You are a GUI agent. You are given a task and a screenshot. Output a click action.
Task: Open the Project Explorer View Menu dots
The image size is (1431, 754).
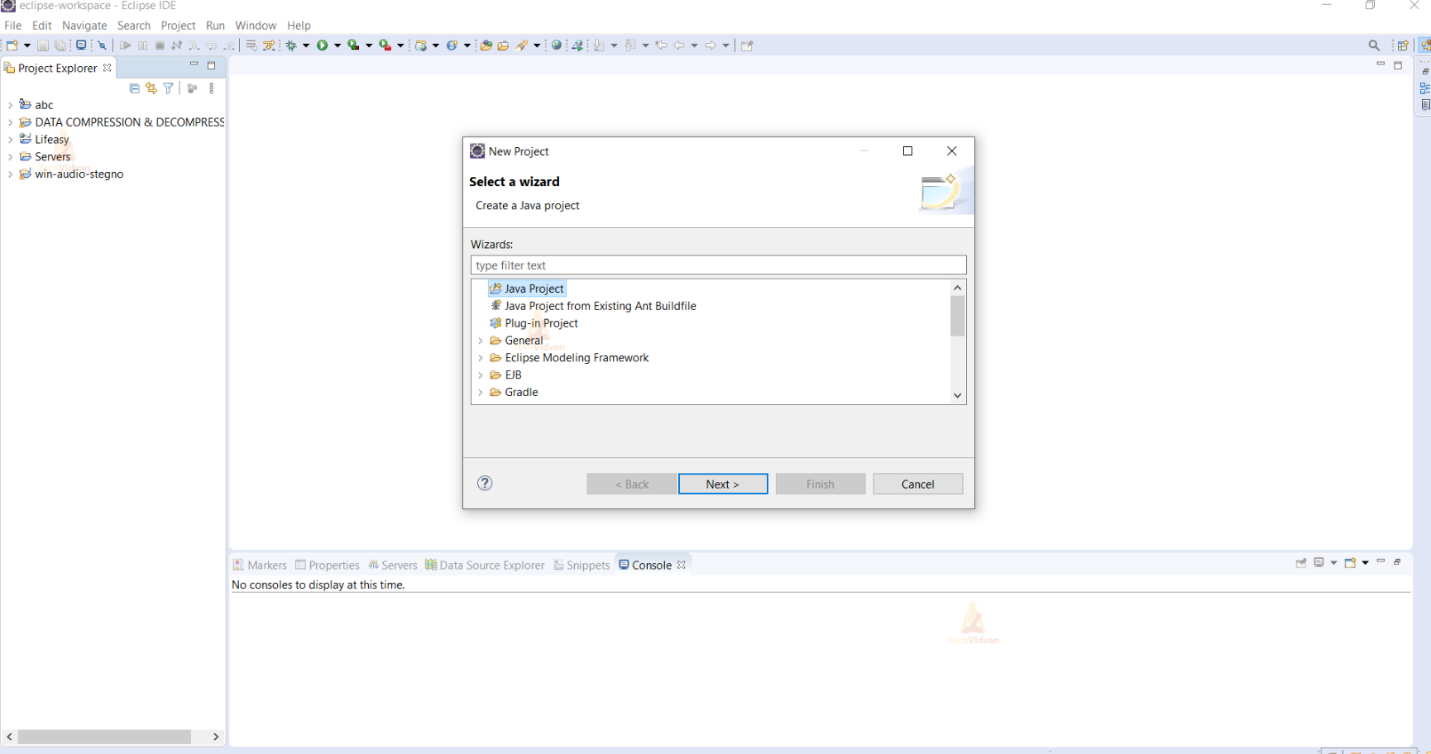click(x=211, y=88)
